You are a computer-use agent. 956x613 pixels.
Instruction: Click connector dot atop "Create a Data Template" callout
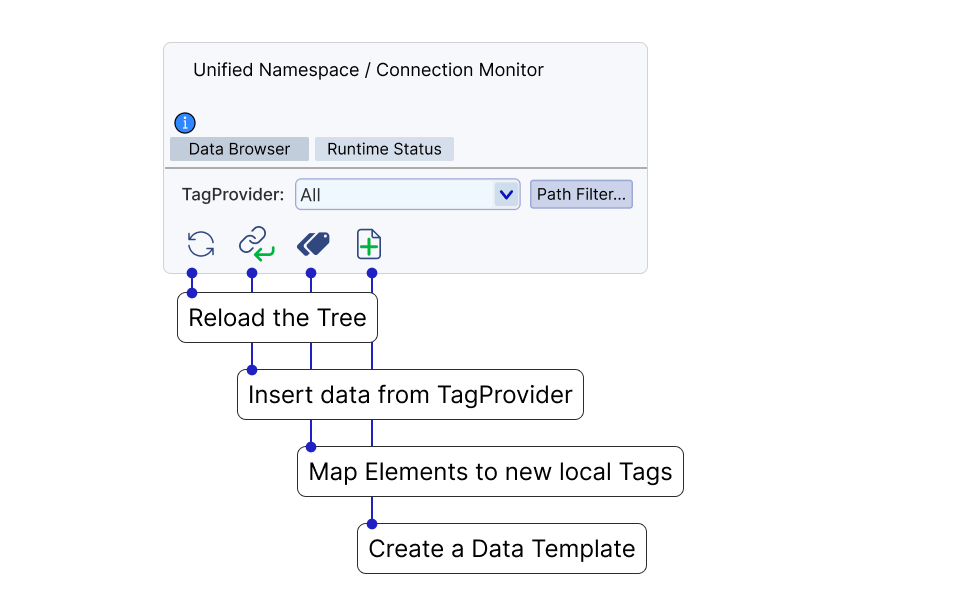click(x=372, y=523)
